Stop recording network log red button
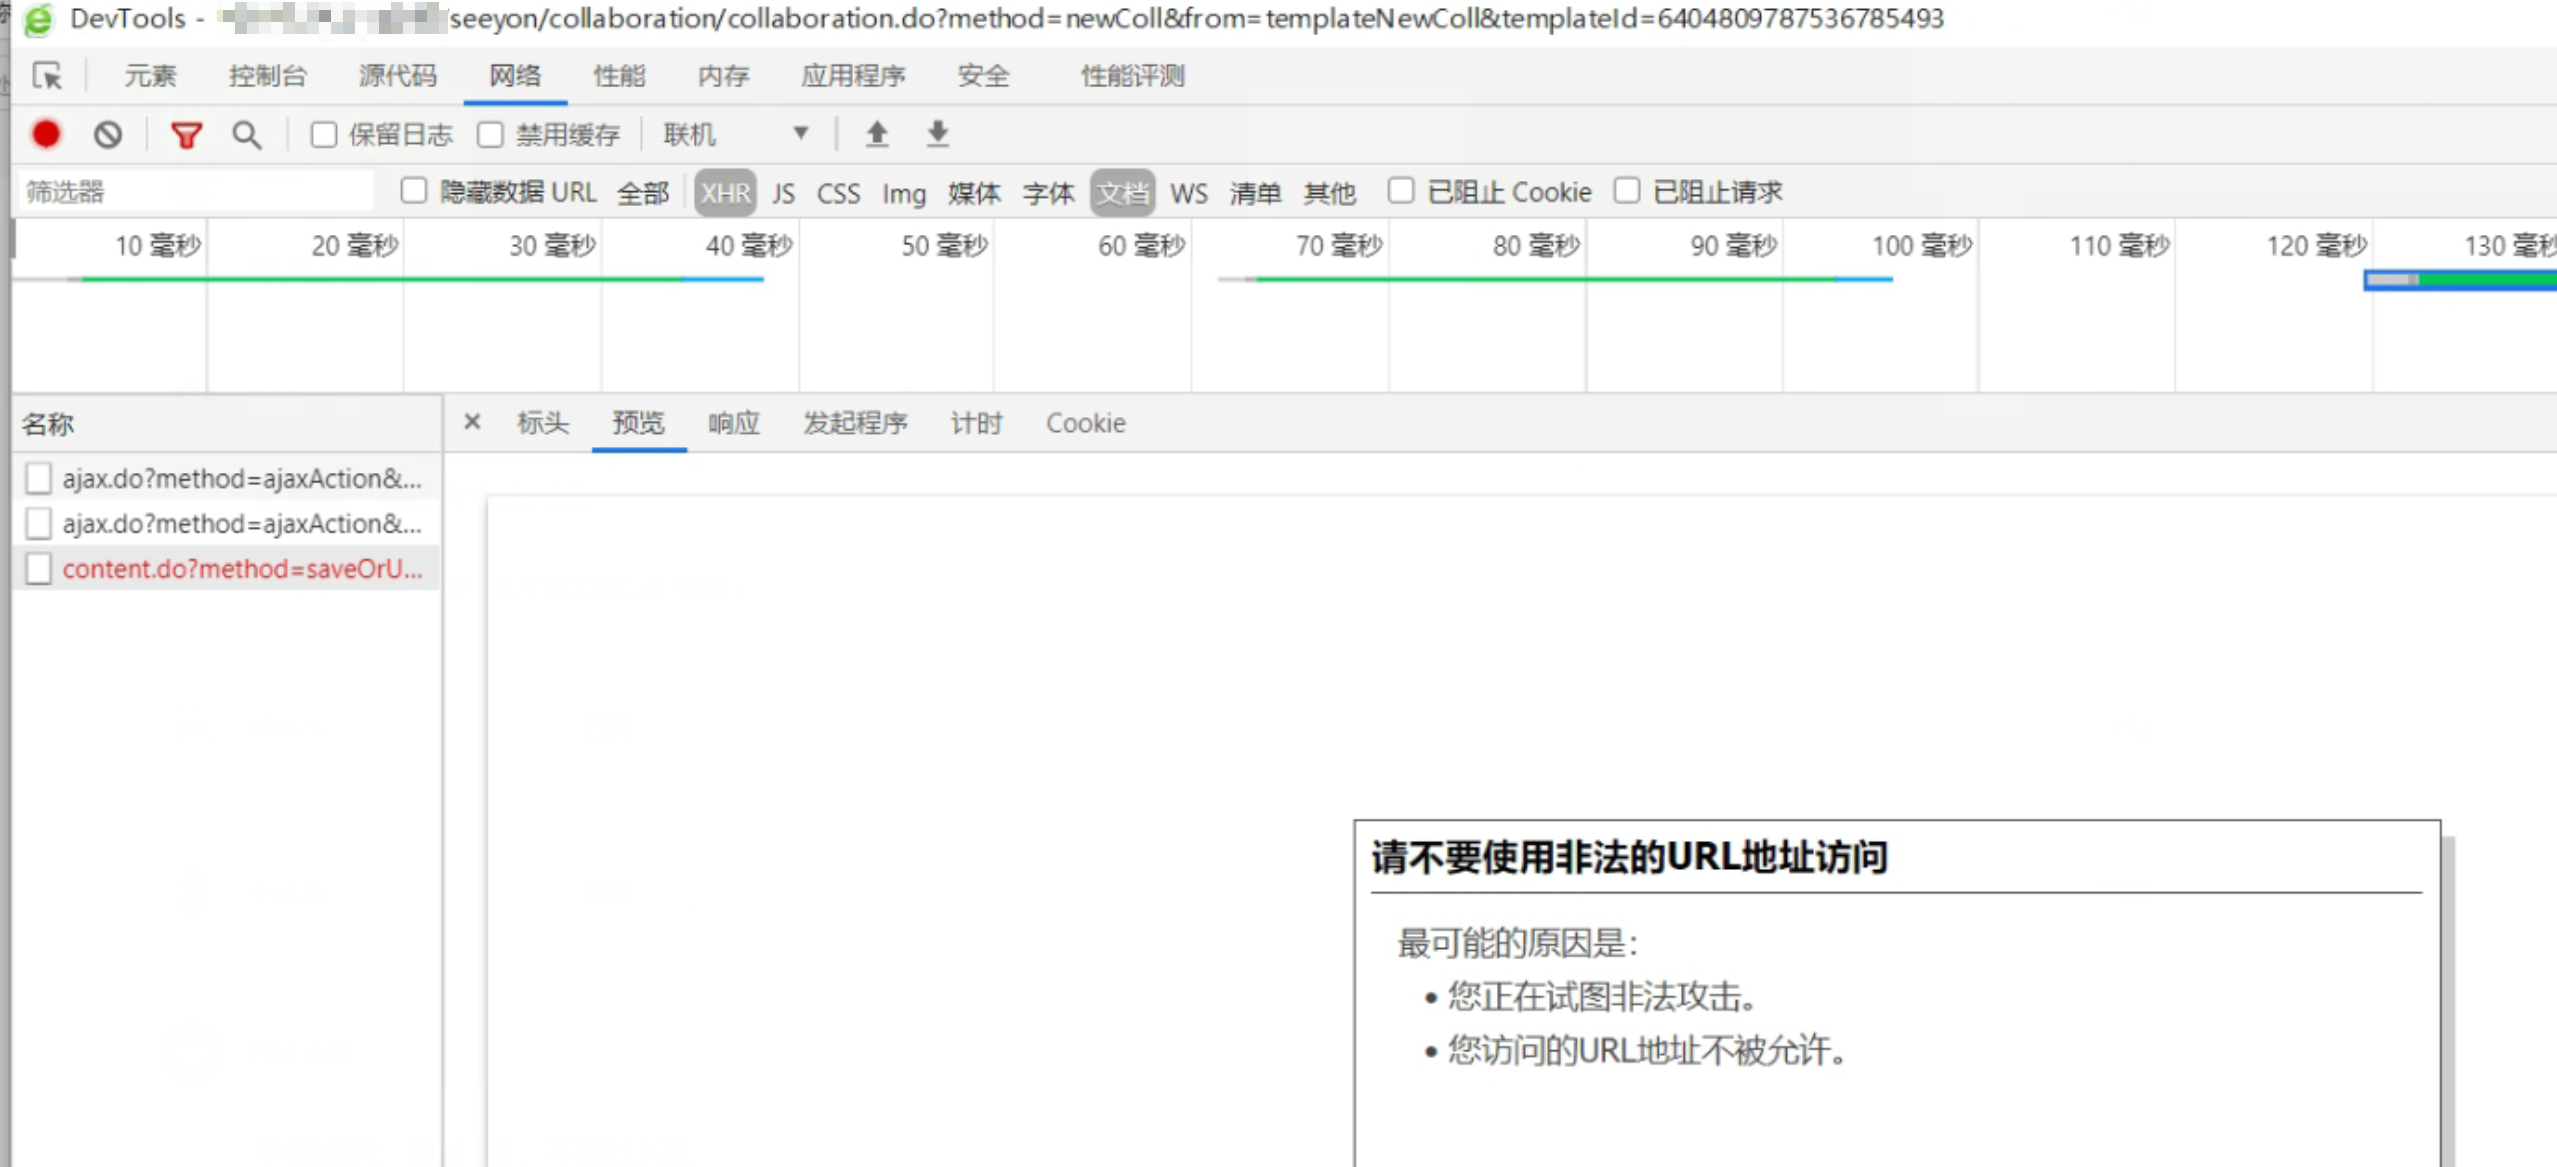 (x=46, y=134)
